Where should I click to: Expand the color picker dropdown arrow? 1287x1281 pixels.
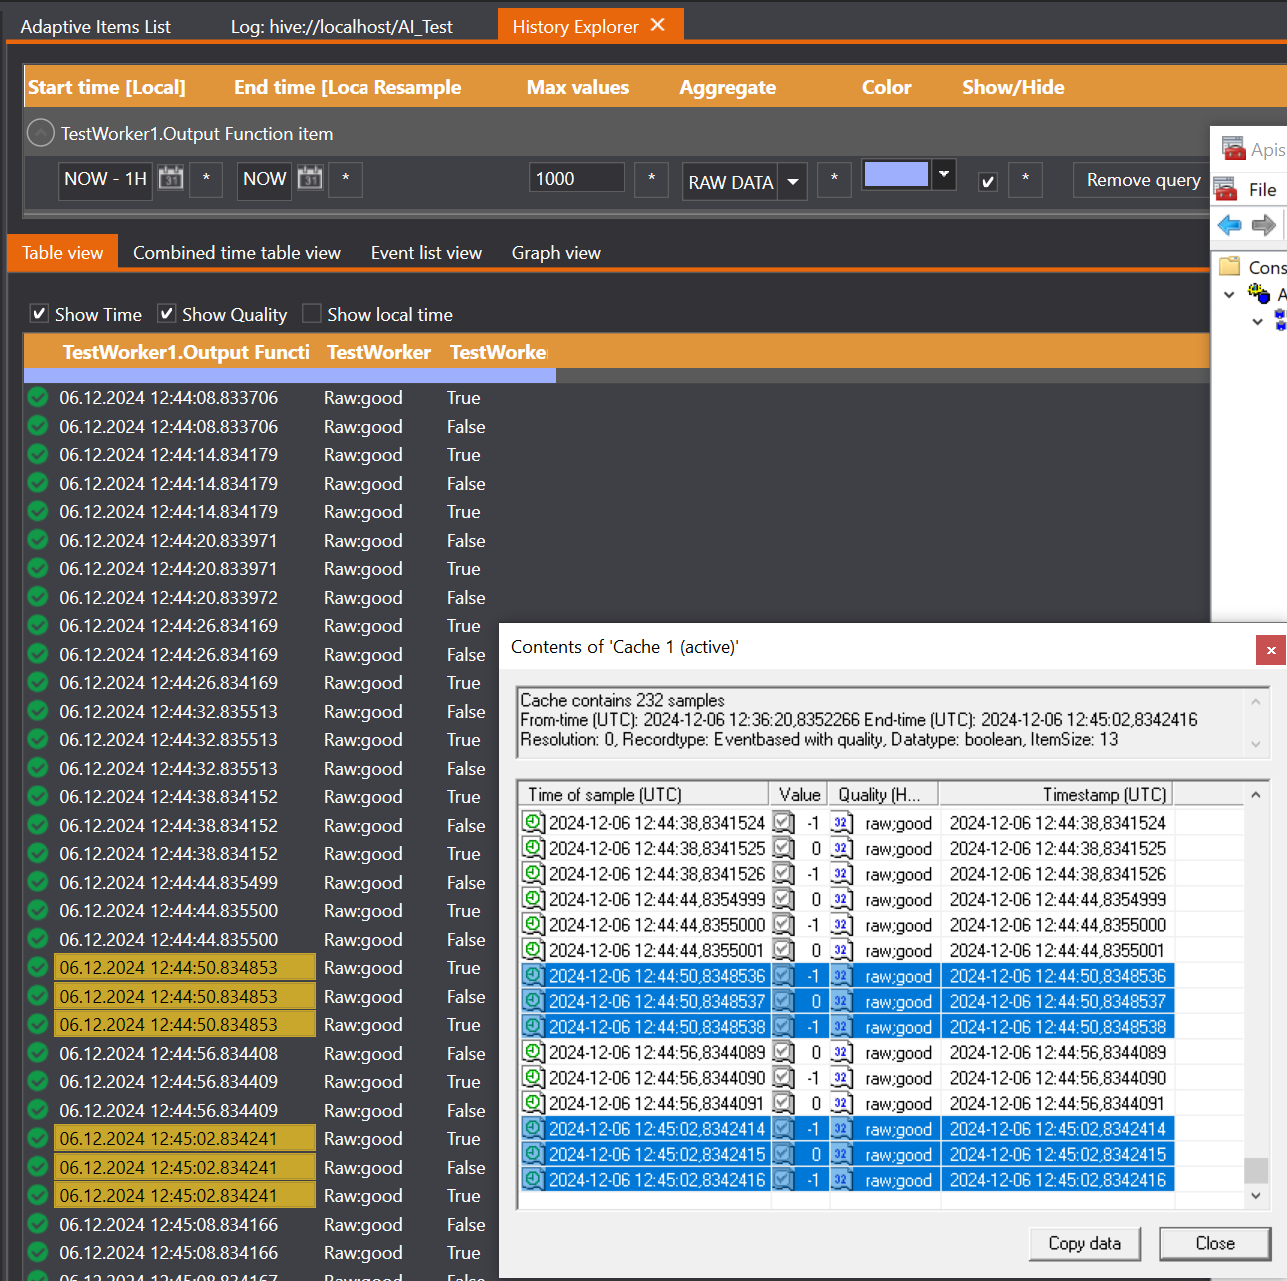coord(943,174)
